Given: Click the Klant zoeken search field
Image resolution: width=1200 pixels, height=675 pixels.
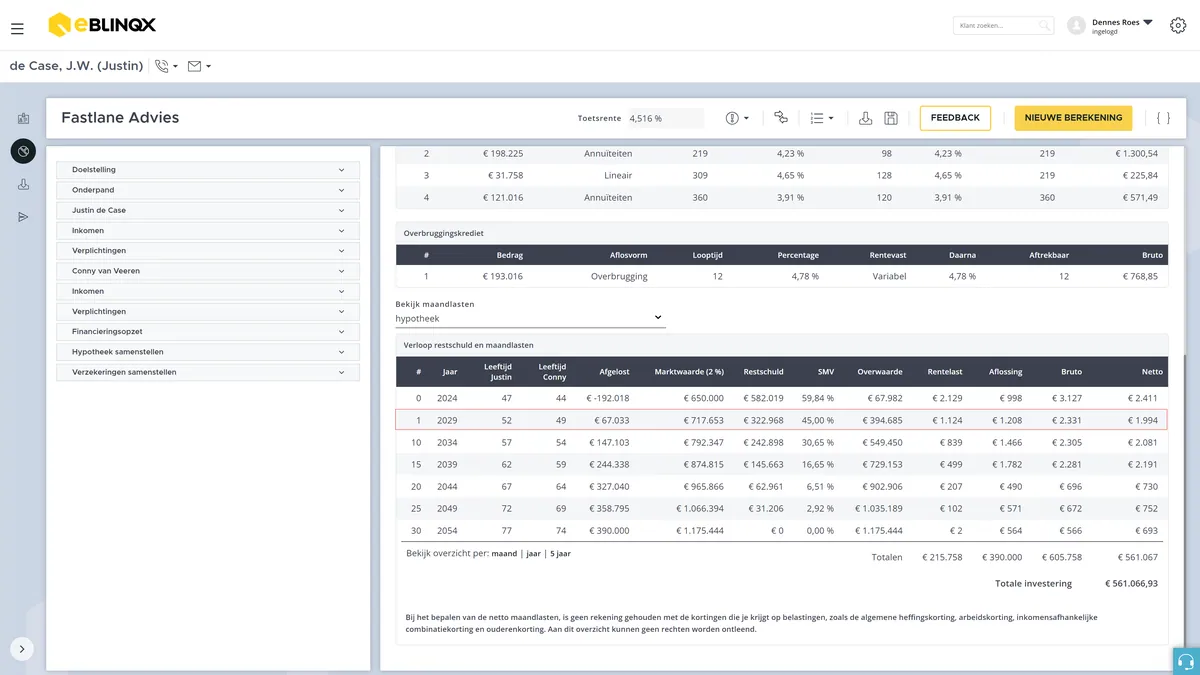Looking at the screenshot, I should coord(1003,26).
